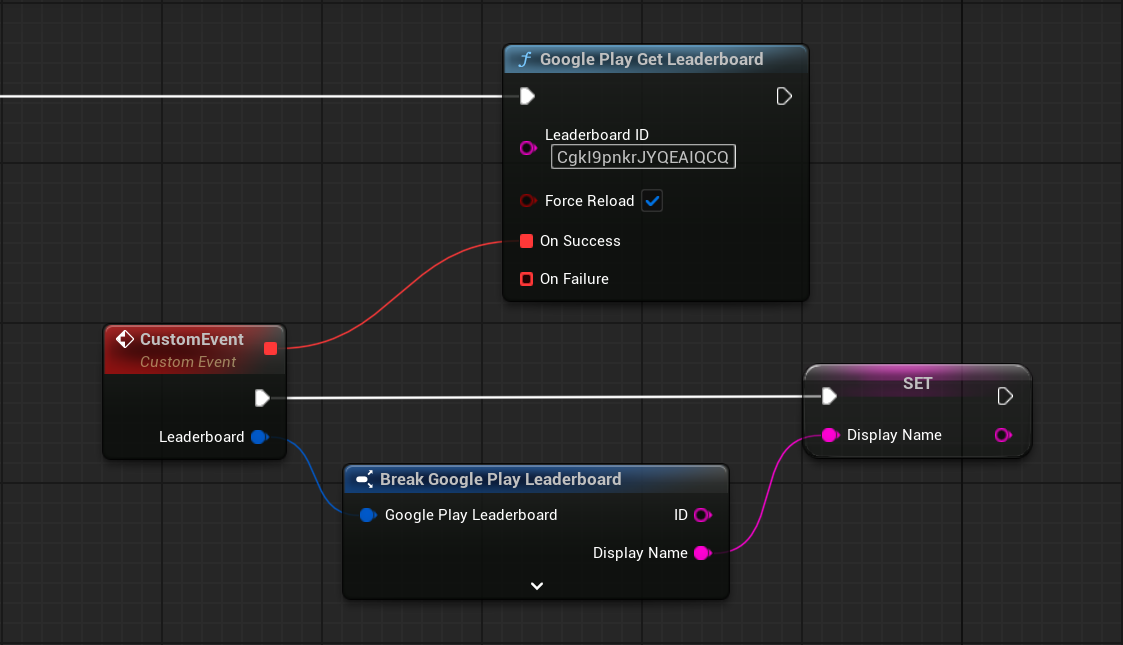The height and width of the screenshot is (645, 1123).
Task: Click the Leaderboard ID string input pin
Action: (x=528, y=148)
